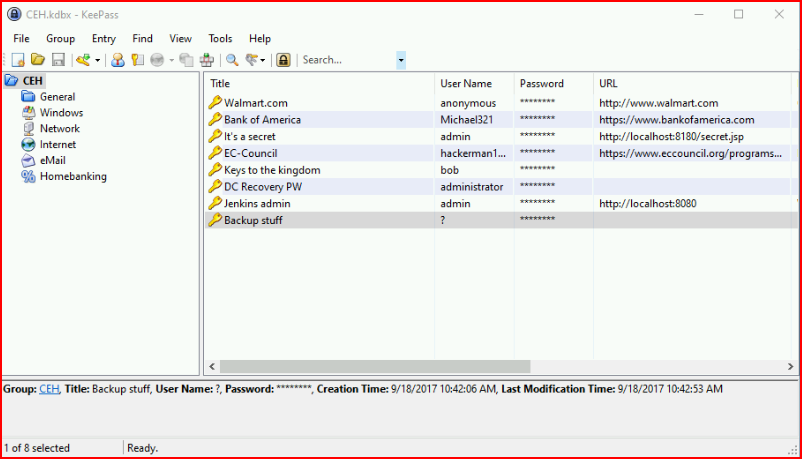Sort entries by Password column header
802x459 pixels.
point(553,83)
